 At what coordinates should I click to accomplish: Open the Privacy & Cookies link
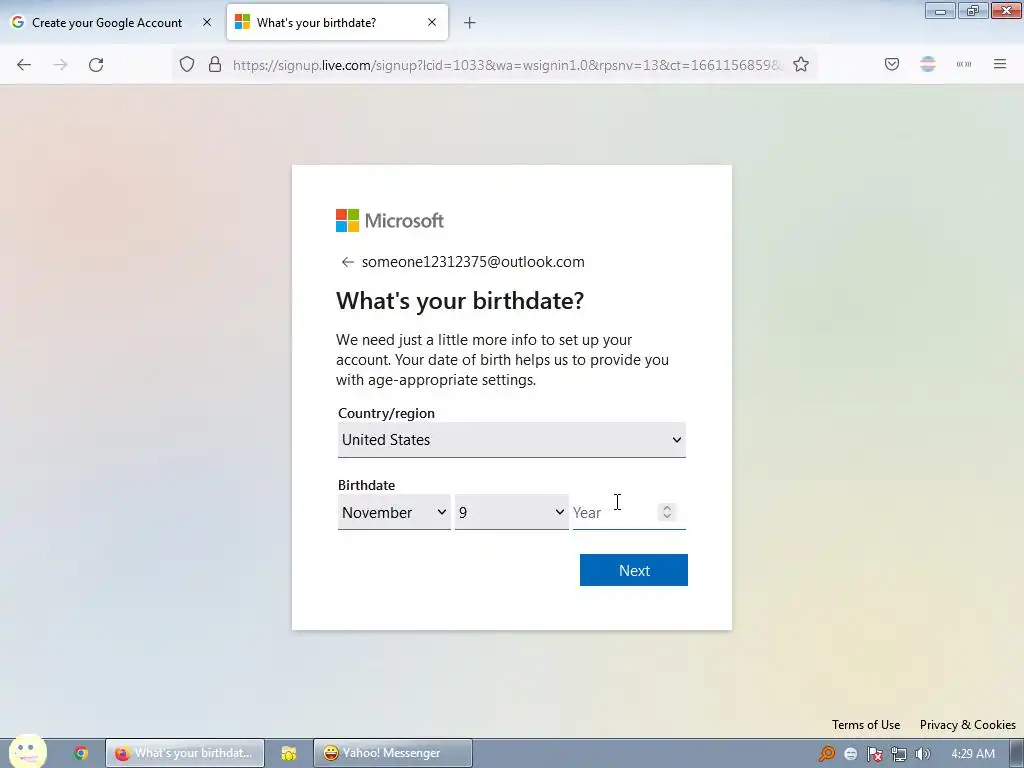(967, 725)
